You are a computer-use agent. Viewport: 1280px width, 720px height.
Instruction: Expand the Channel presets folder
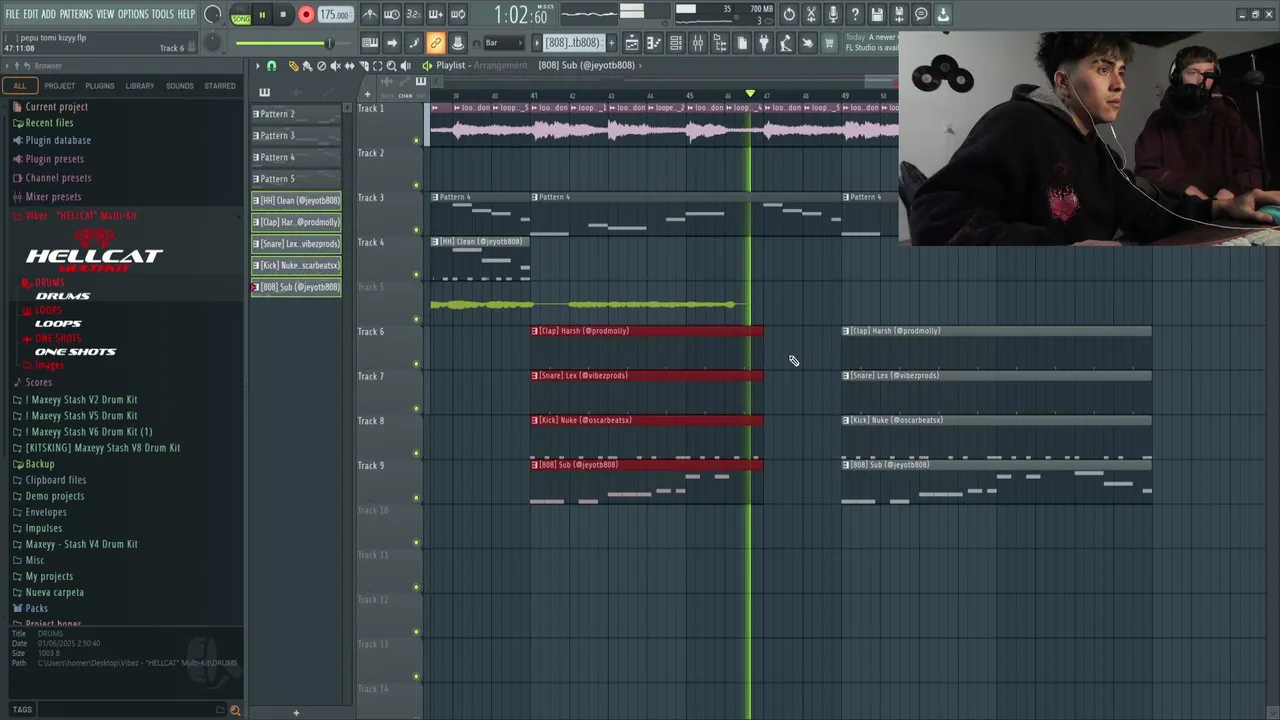tap(58, 178)
